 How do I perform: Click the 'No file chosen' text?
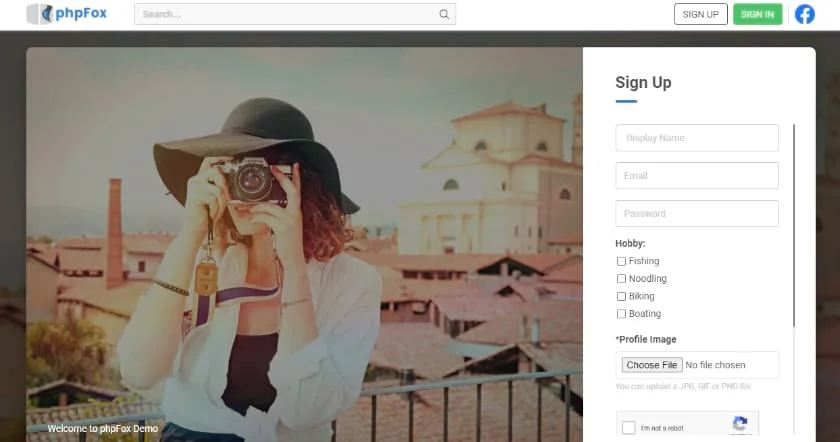pyautogui.click(x=715, y=365)
